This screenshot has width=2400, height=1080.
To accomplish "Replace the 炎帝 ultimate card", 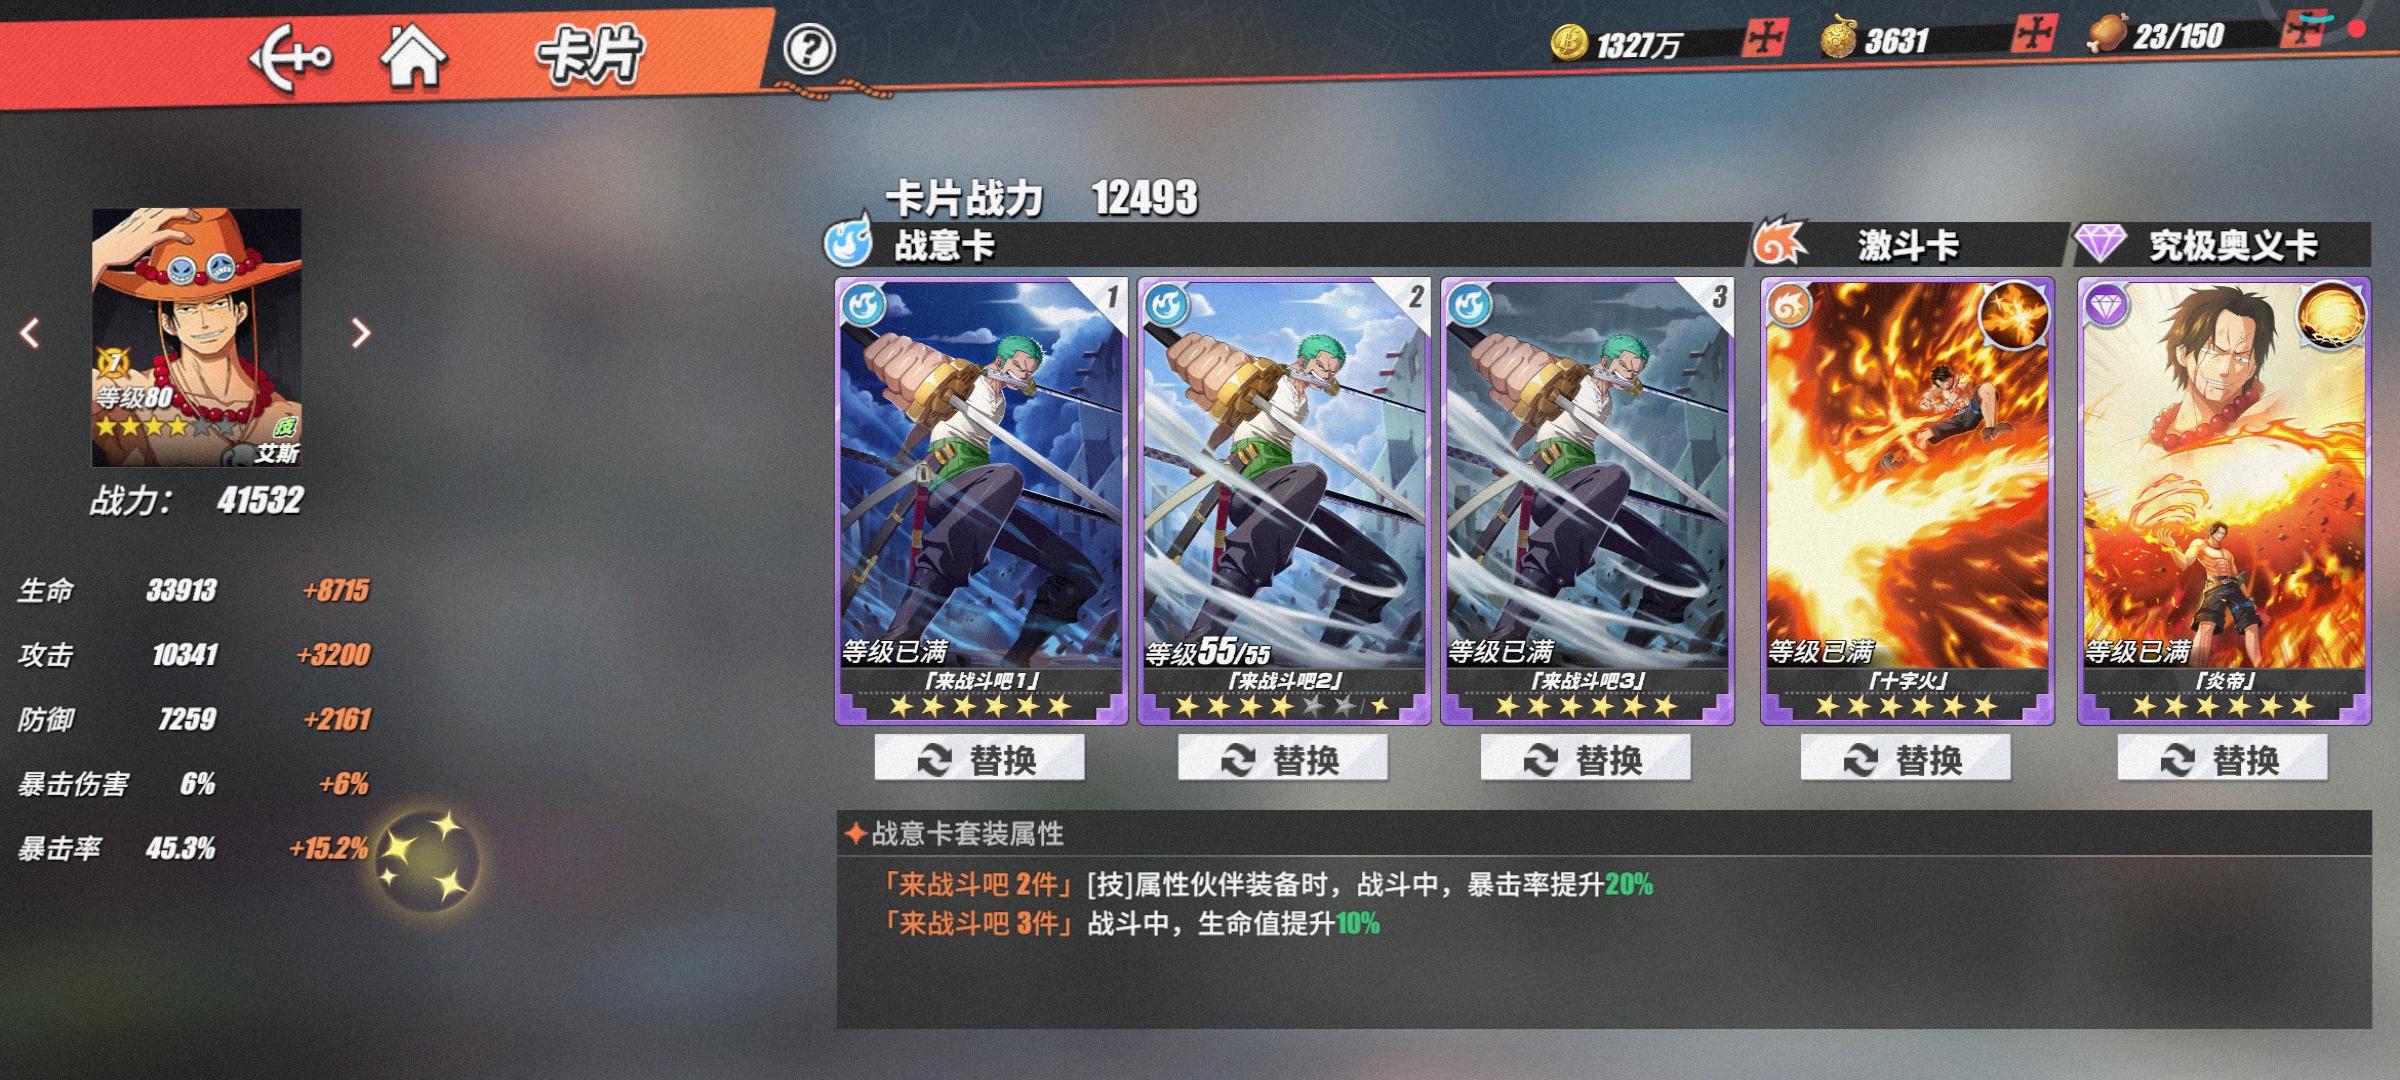I will [x=2222, y=759].
